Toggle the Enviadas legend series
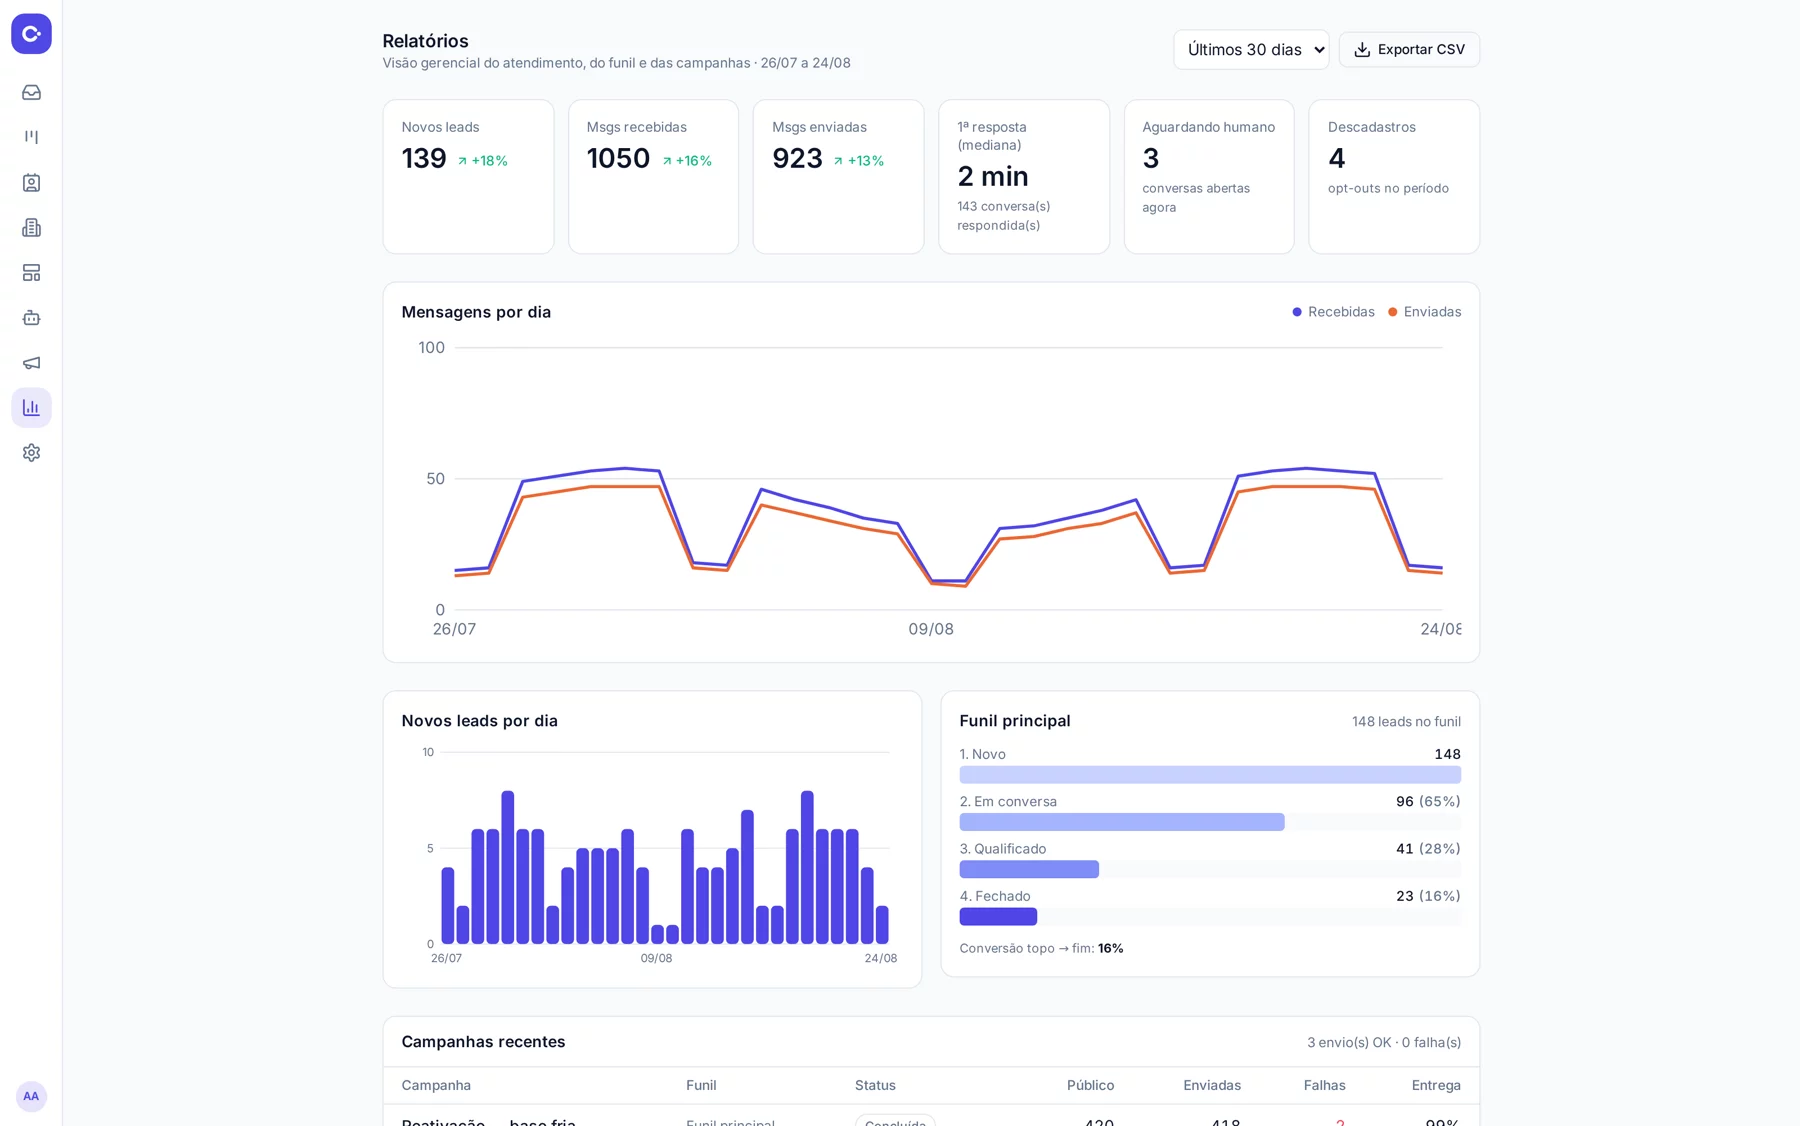Viewport: 1800px width, 1126px height. pyautogui.click(x=1424, y=312)
